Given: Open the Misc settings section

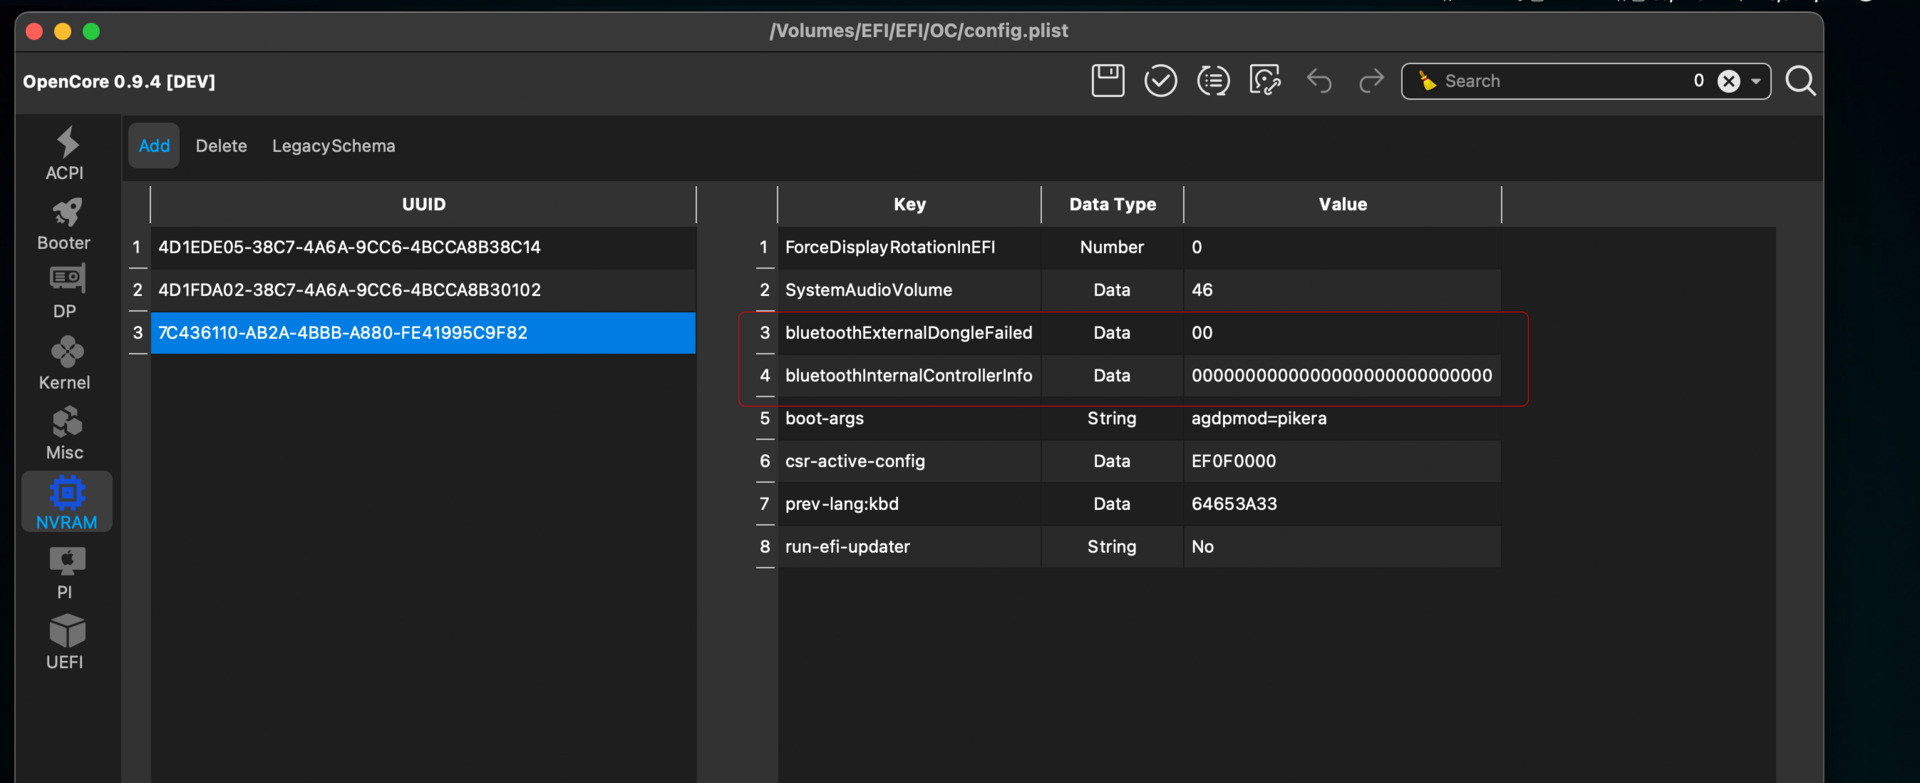Looking at the screenshot, I should pos(65,434).
